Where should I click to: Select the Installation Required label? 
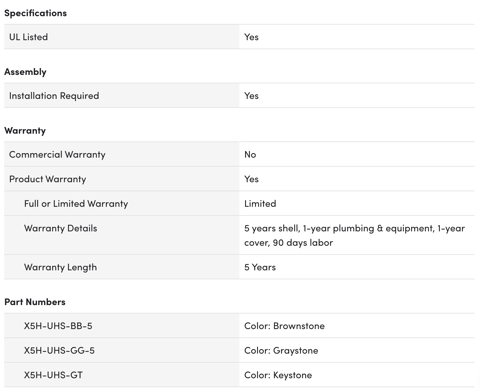[54, 96]
